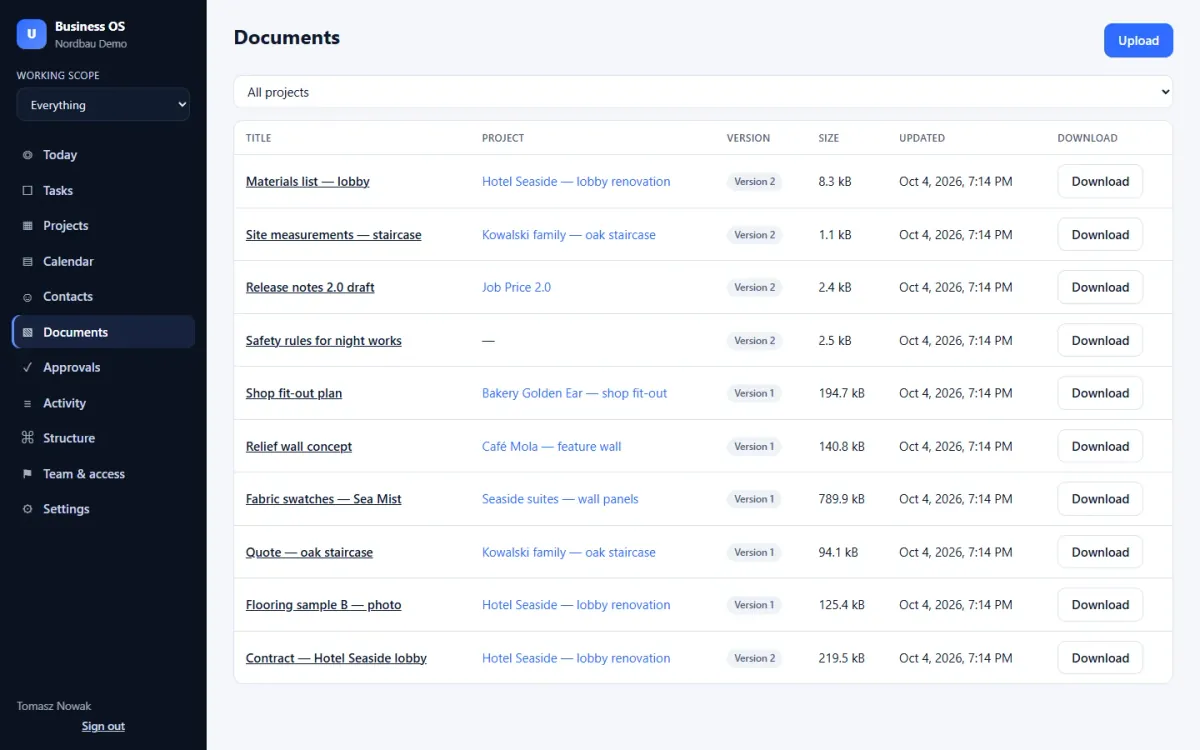Download Site measurements — staircase
1200x750 pixels.
(1100, 235)
